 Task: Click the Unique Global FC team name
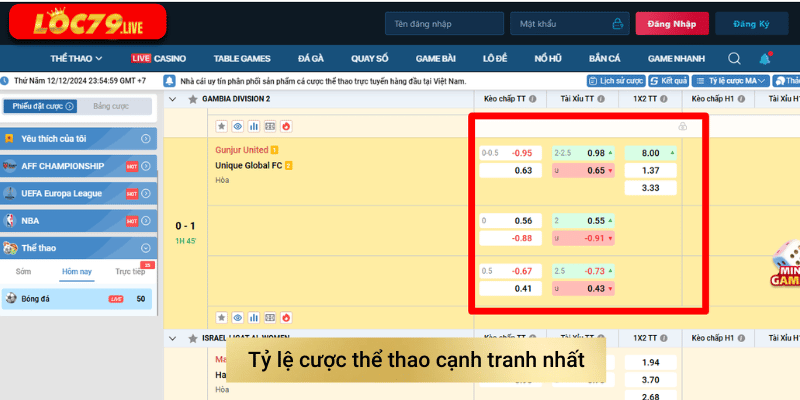pyautogui.click(x=248, y=166)
